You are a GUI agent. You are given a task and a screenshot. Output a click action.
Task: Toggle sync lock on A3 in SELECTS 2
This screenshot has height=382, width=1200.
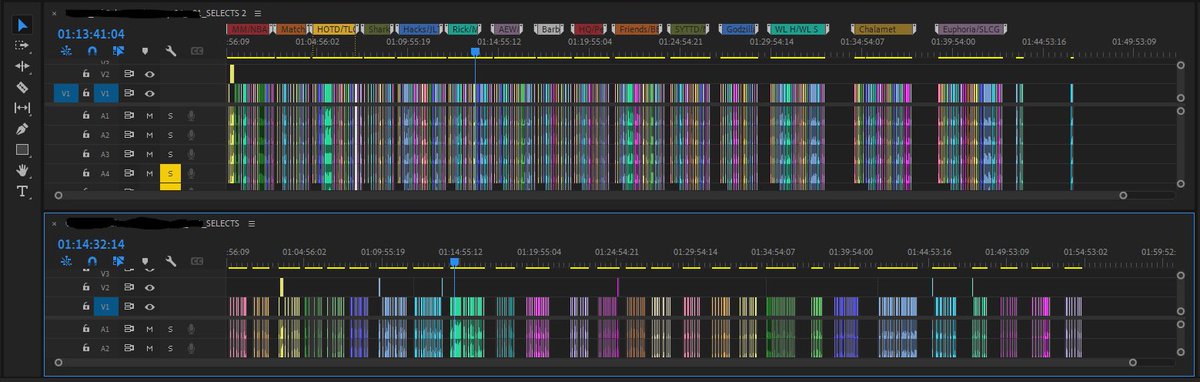pyautogui.click(x=129, y=154)
